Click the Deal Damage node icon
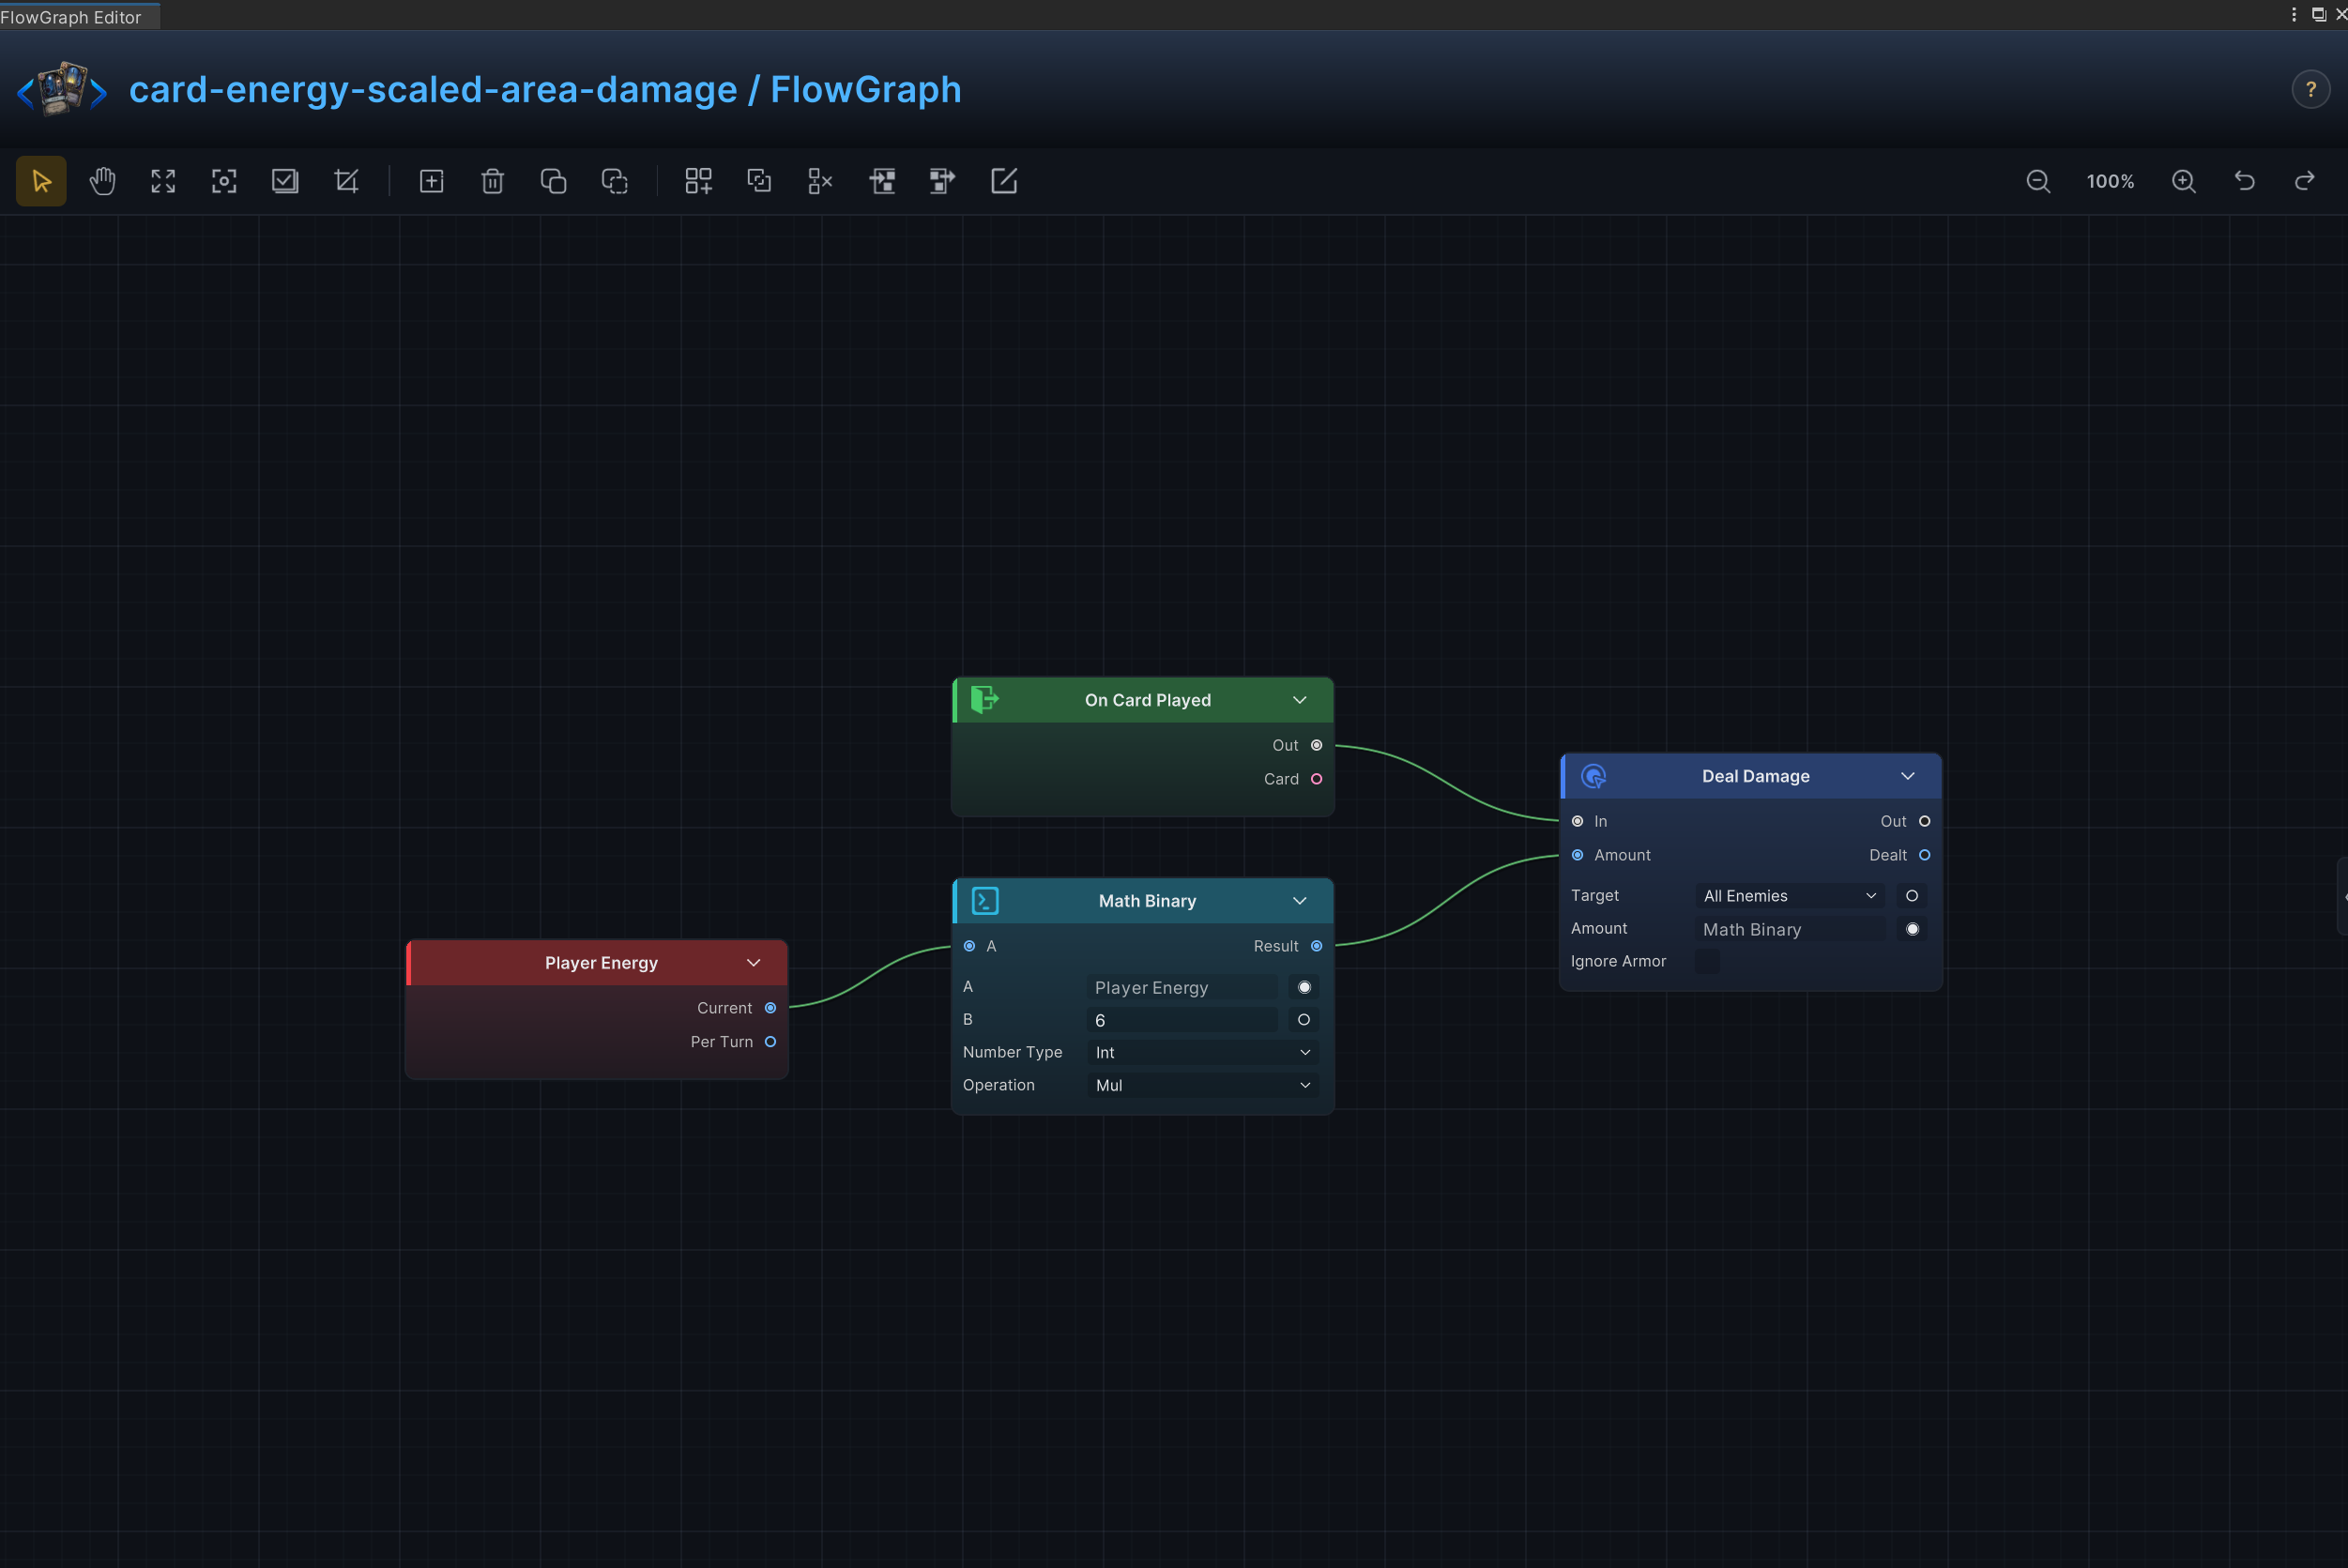This screenshot has width=2348, height=1568. coord(1594,776)
